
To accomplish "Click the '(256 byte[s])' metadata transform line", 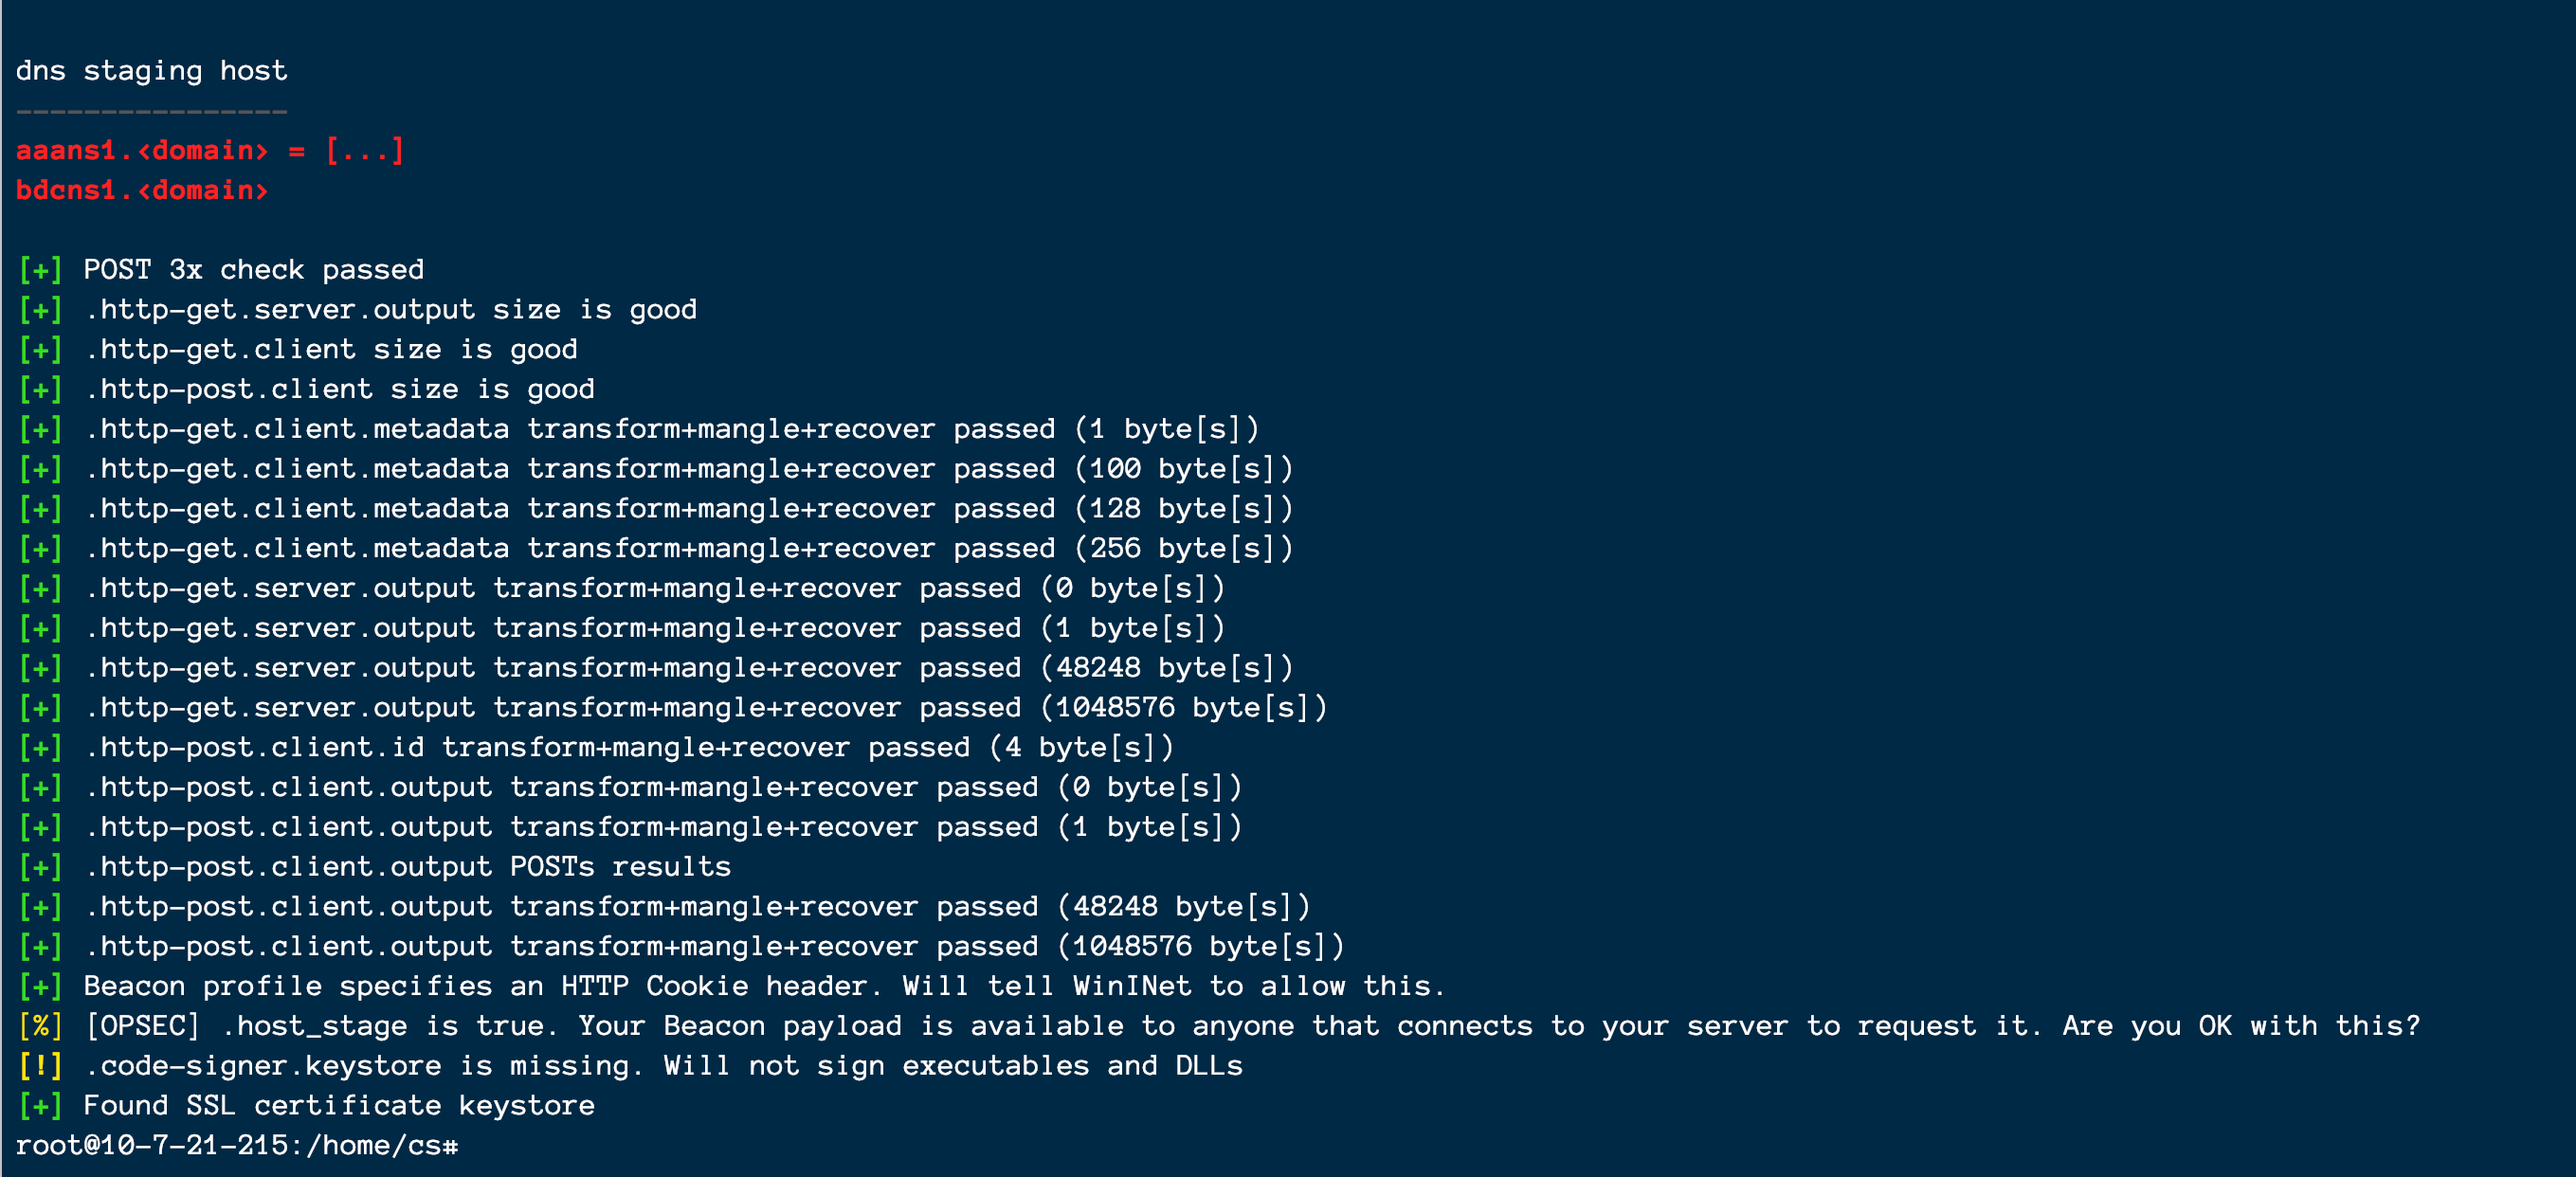I will (689, 549).
